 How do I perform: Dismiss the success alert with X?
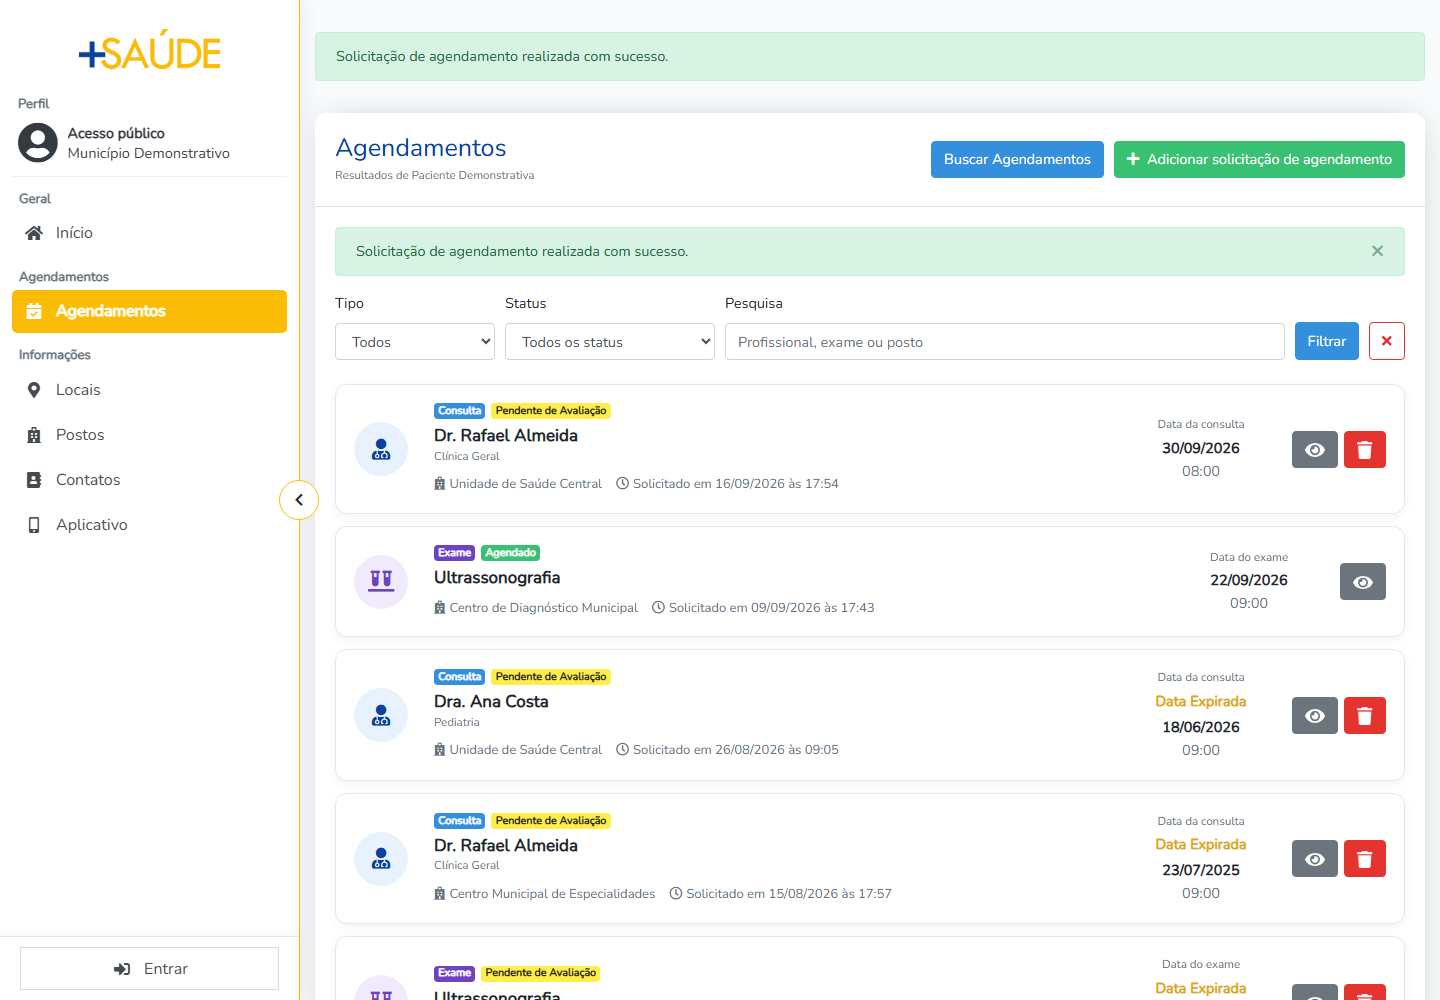tap(1377, 251)
